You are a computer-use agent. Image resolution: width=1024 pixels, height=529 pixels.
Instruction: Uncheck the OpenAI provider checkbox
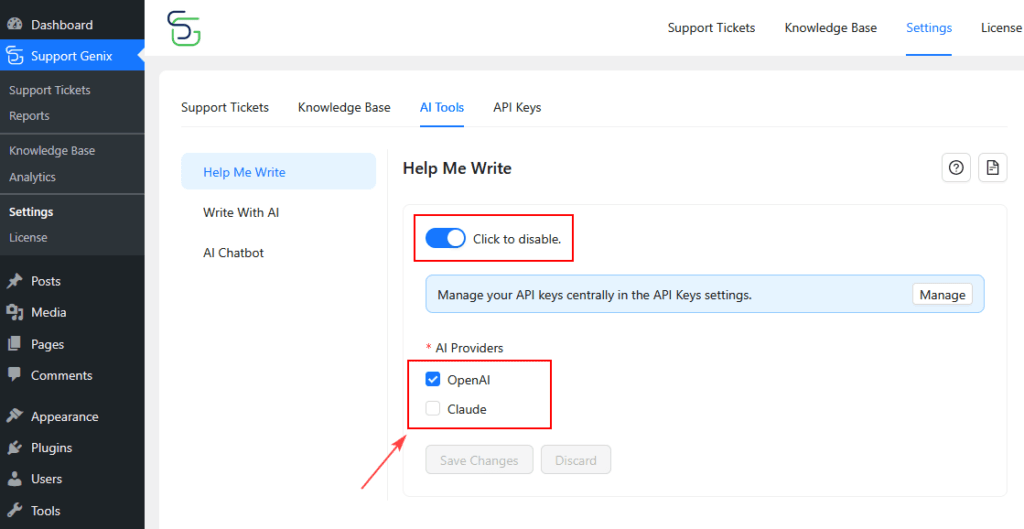[x=432, y=379]
